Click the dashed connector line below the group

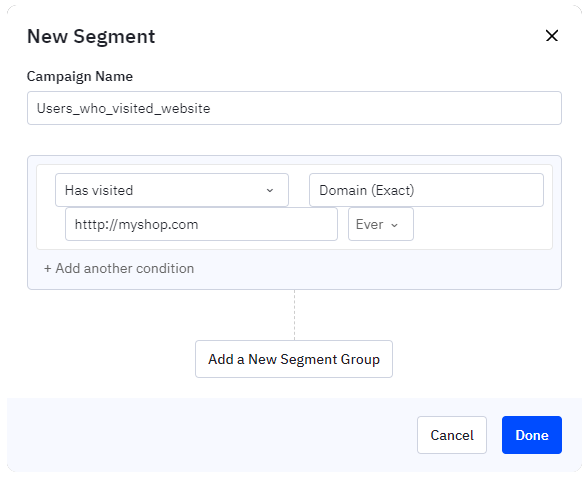click(294, 315)
